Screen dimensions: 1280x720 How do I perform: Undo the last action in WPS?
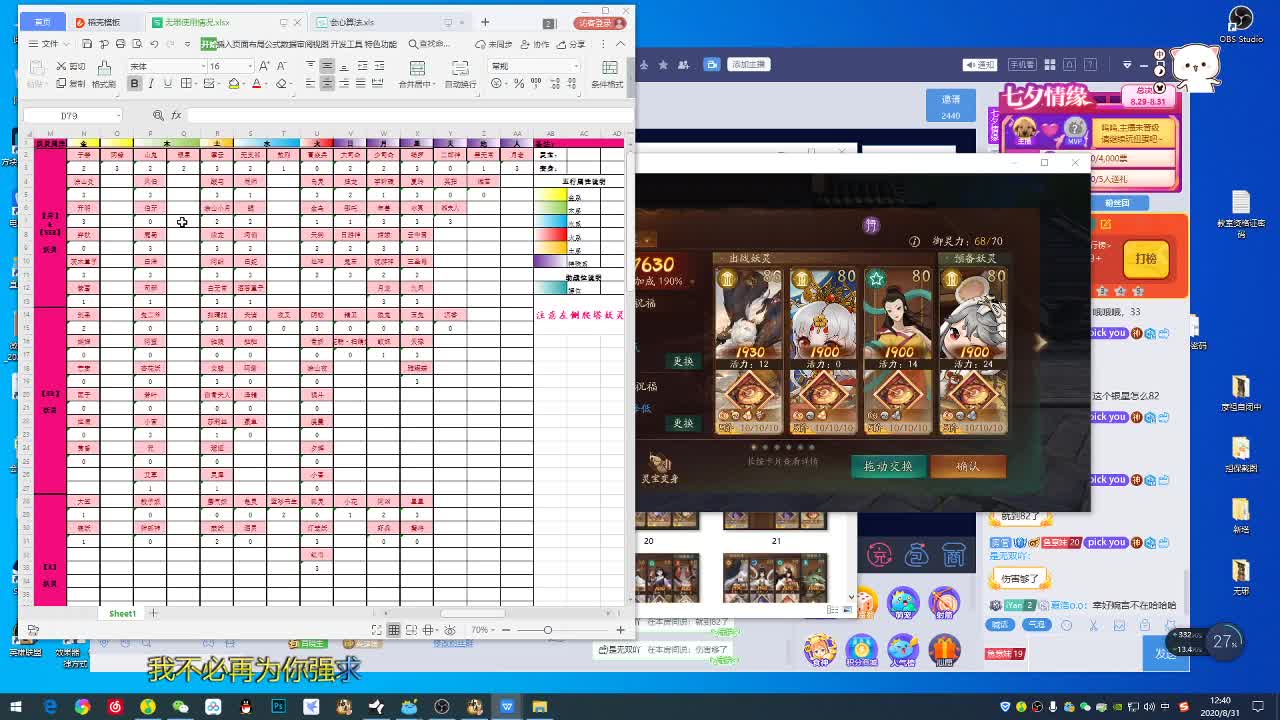(154, 44)
